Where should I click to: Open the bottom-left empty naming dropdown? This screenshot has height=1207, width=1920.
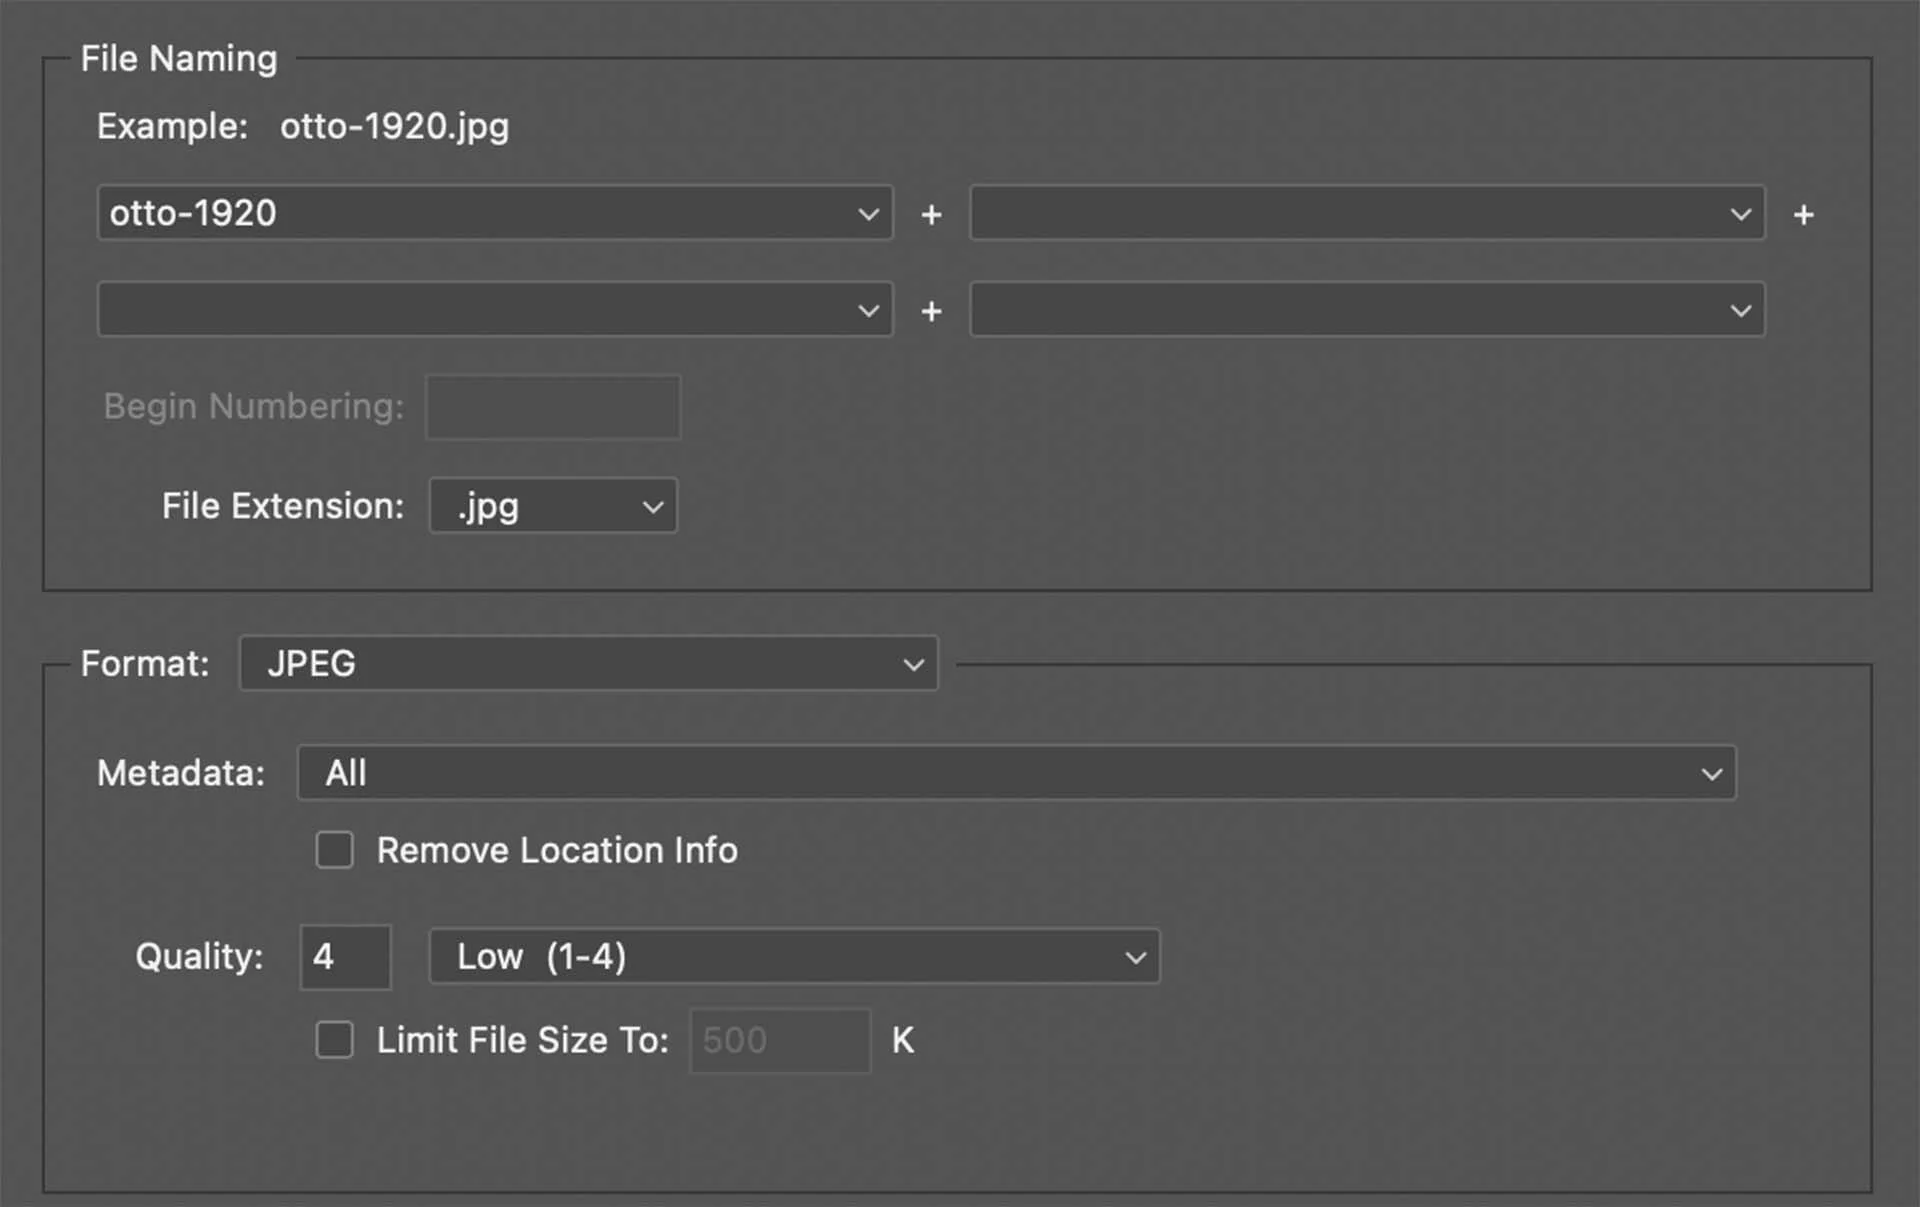pyautogui.click(x=494, y=310)
